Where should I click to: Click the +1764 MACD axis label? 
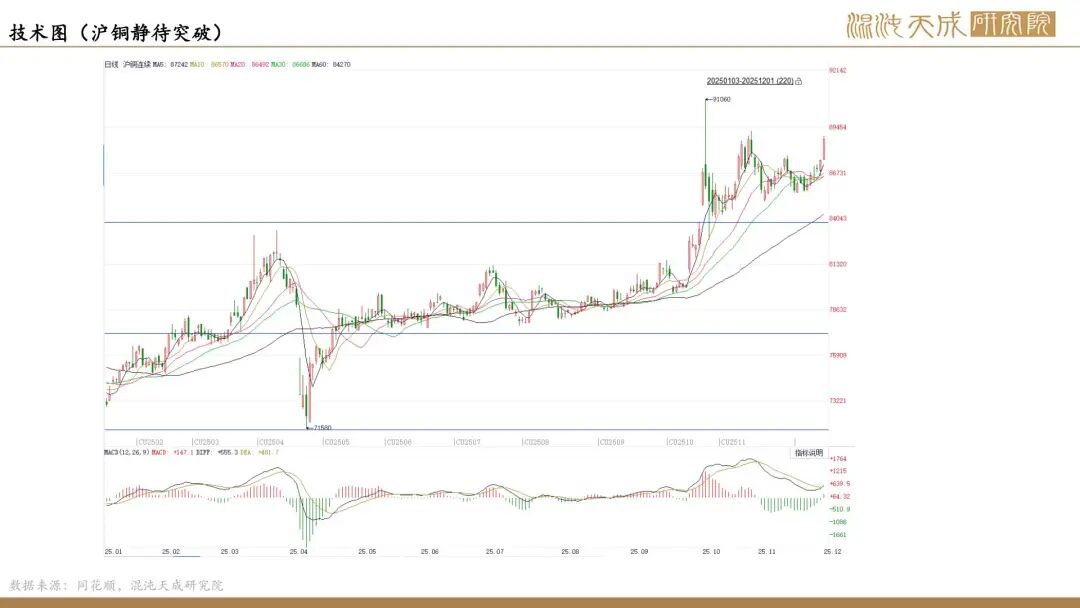pyautogui.click(x=838, y=459)
